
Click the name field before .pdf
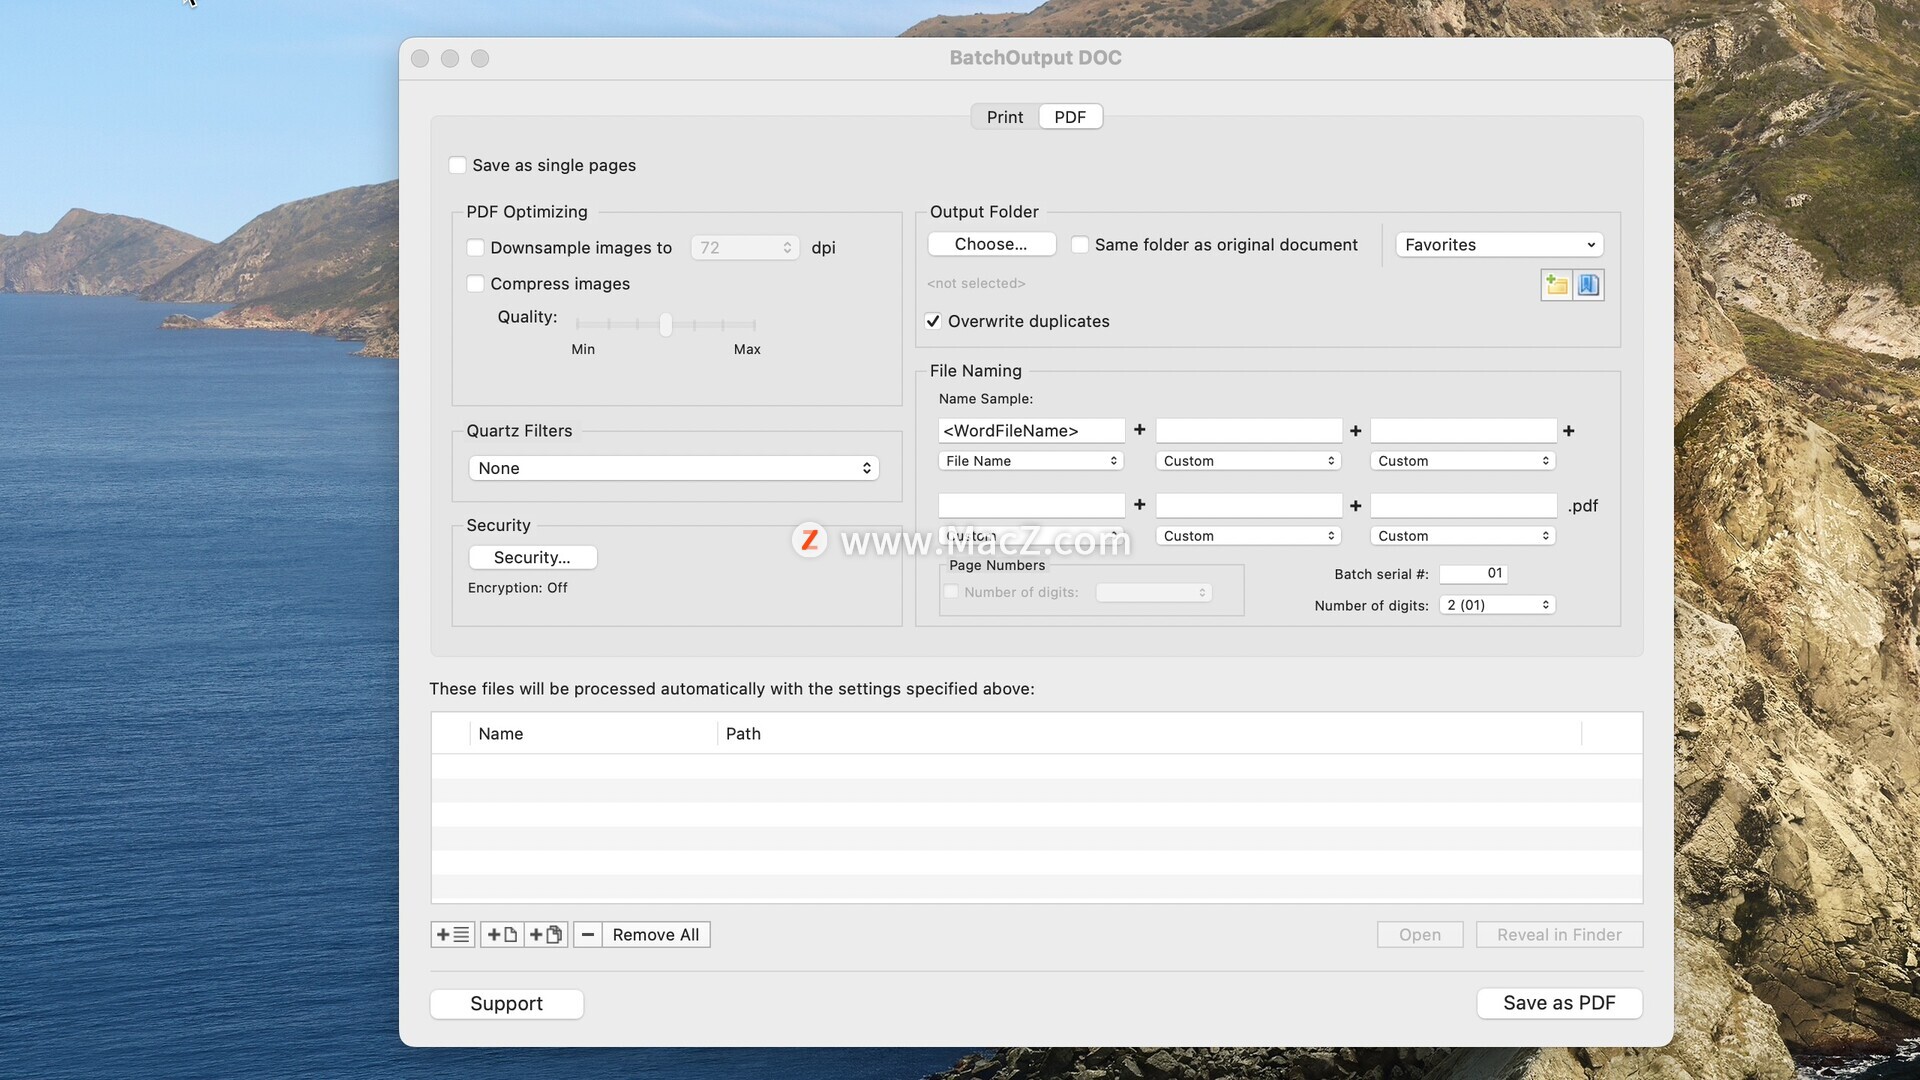click(1463, 506)
